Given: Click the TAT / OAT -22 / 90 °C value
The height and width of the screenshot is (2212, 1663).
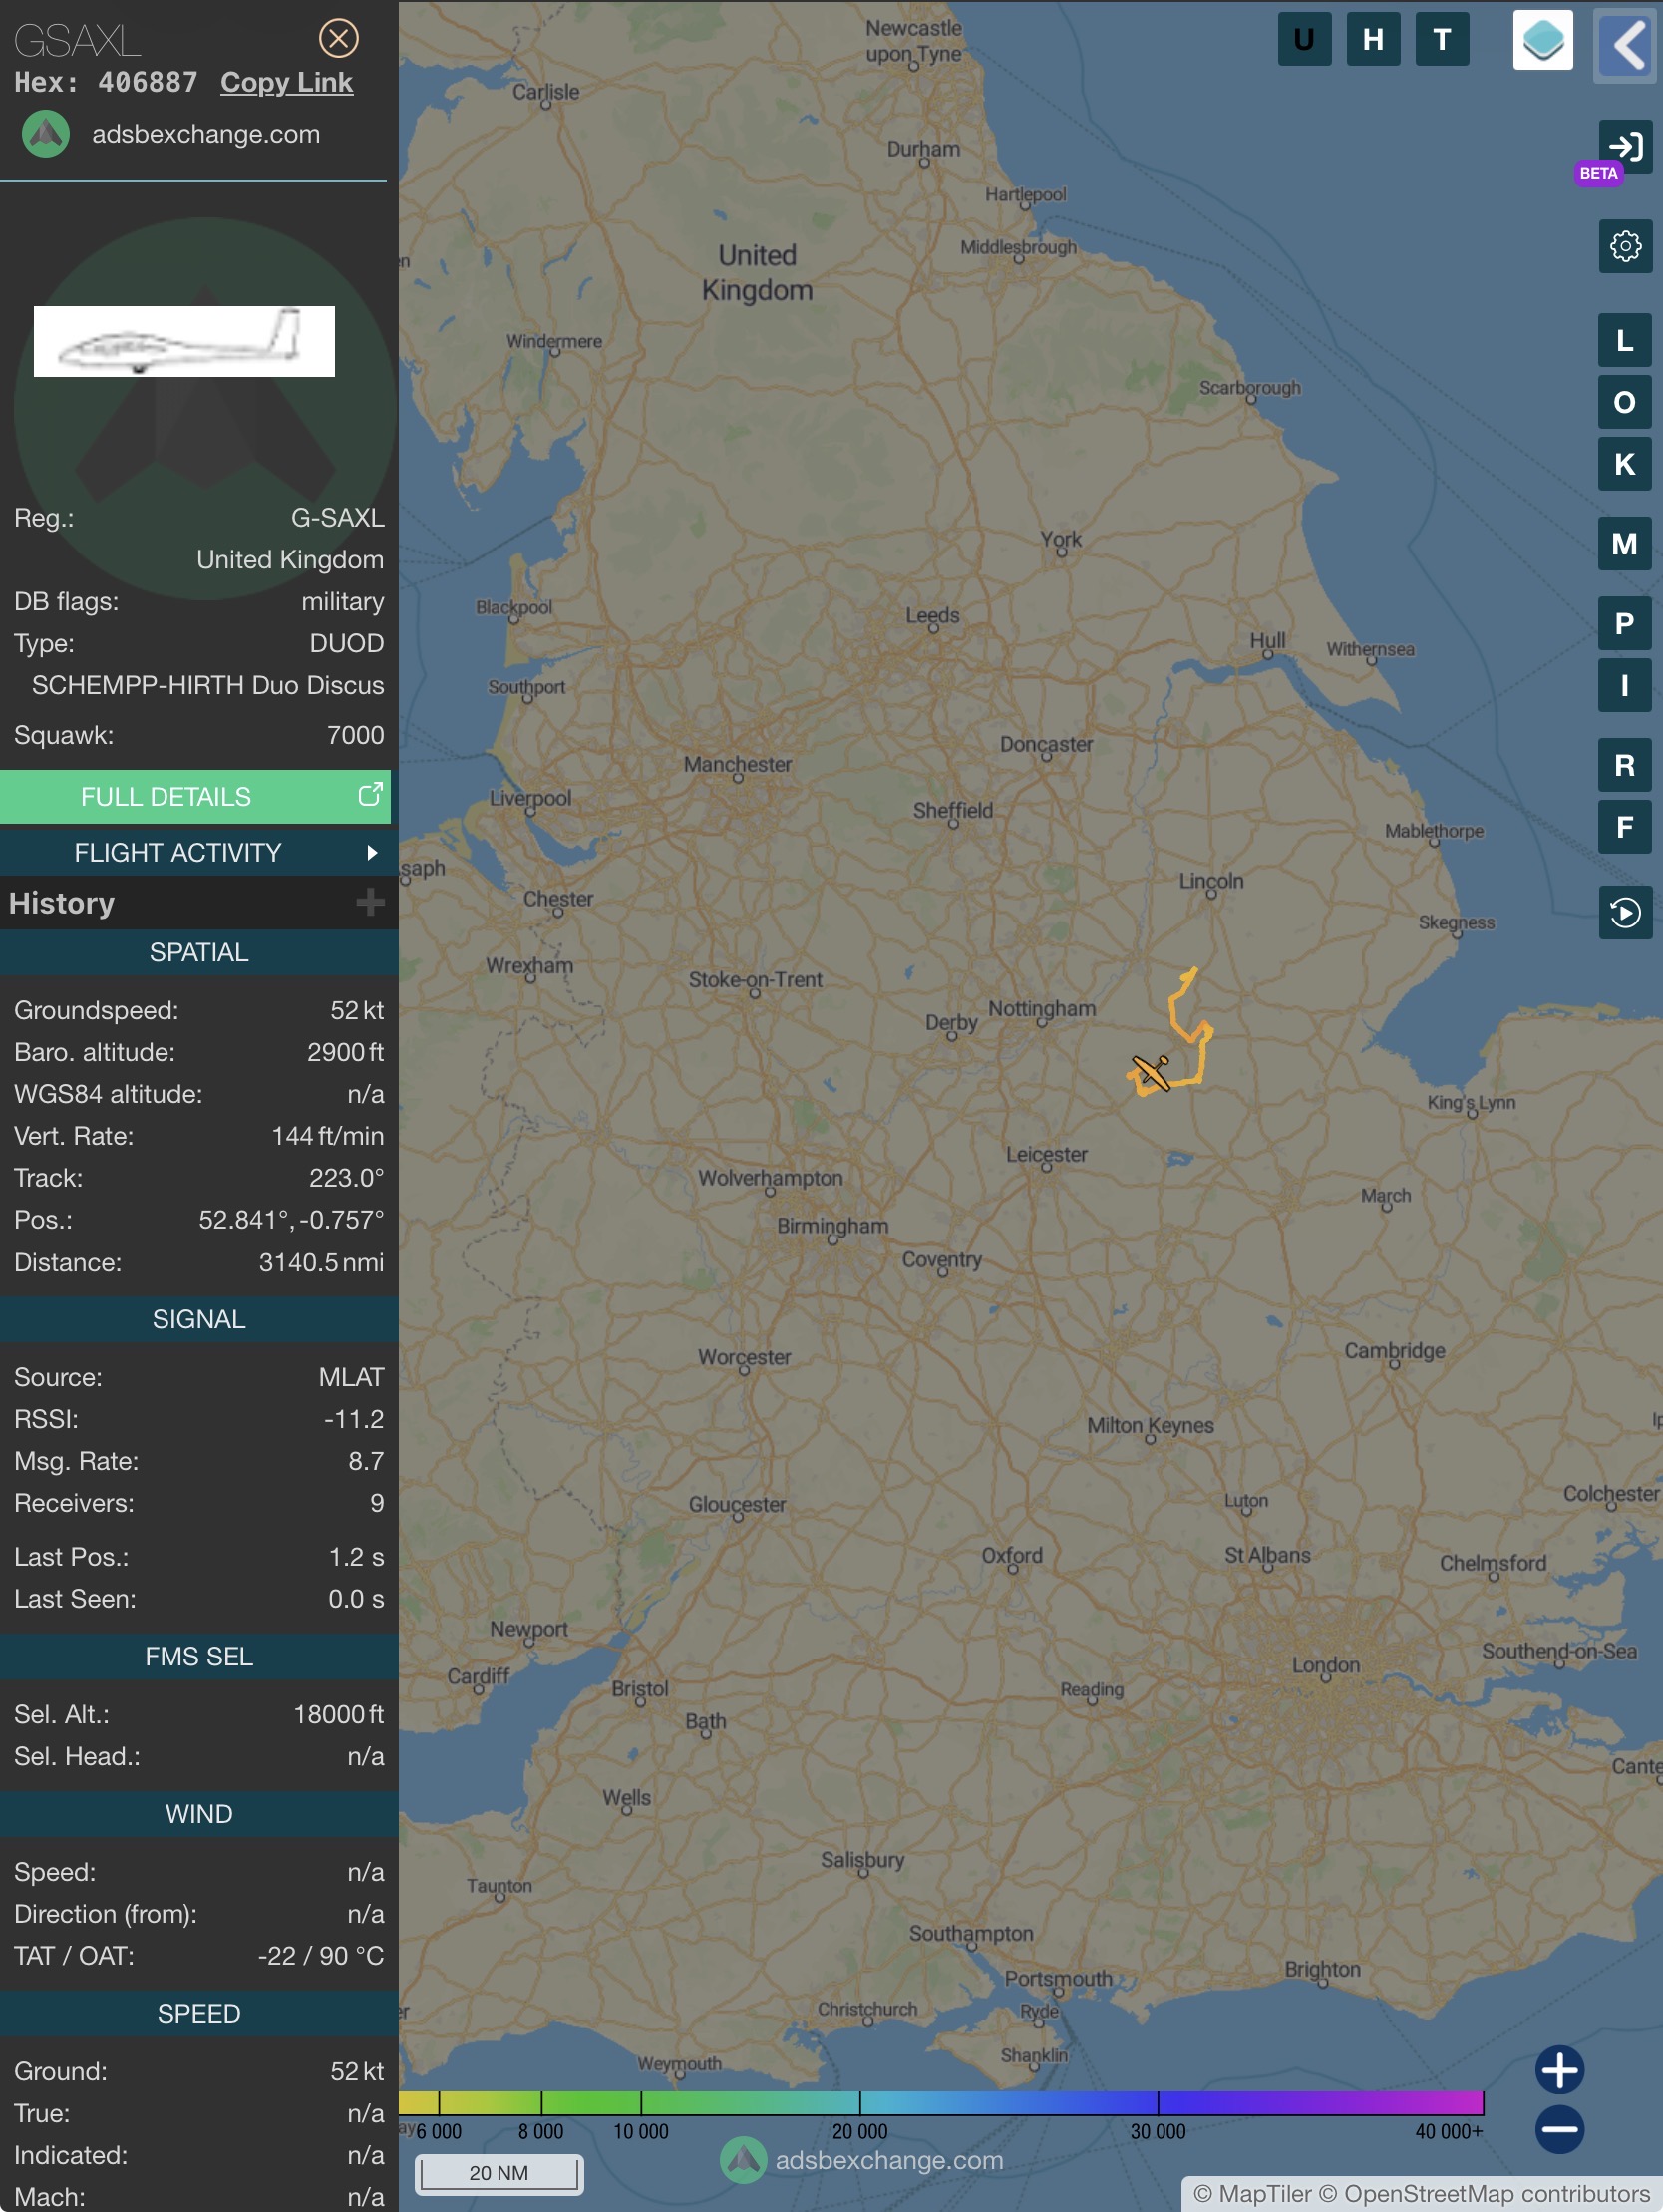Looking at the screenshot, I should click(x=321, y=1955).
